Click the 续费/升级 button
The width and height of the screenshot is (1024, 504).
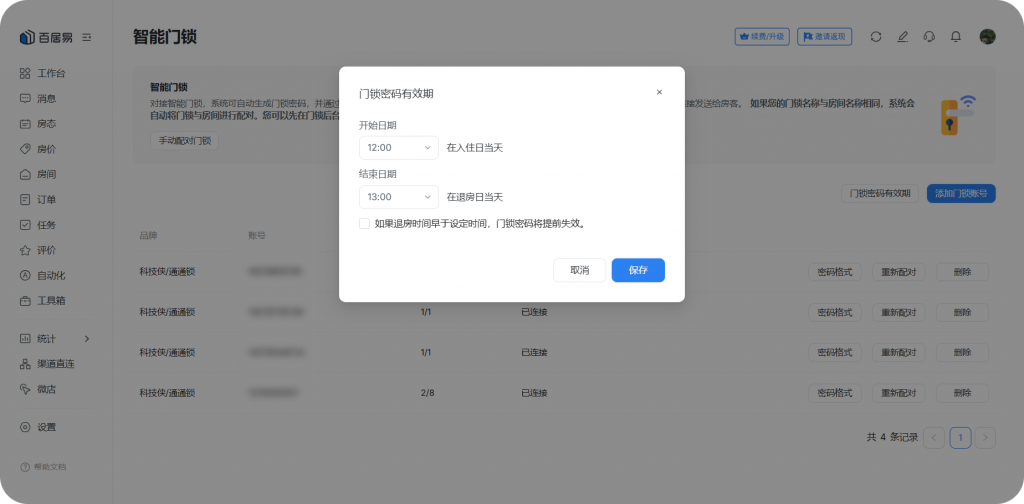coord(762,37)
